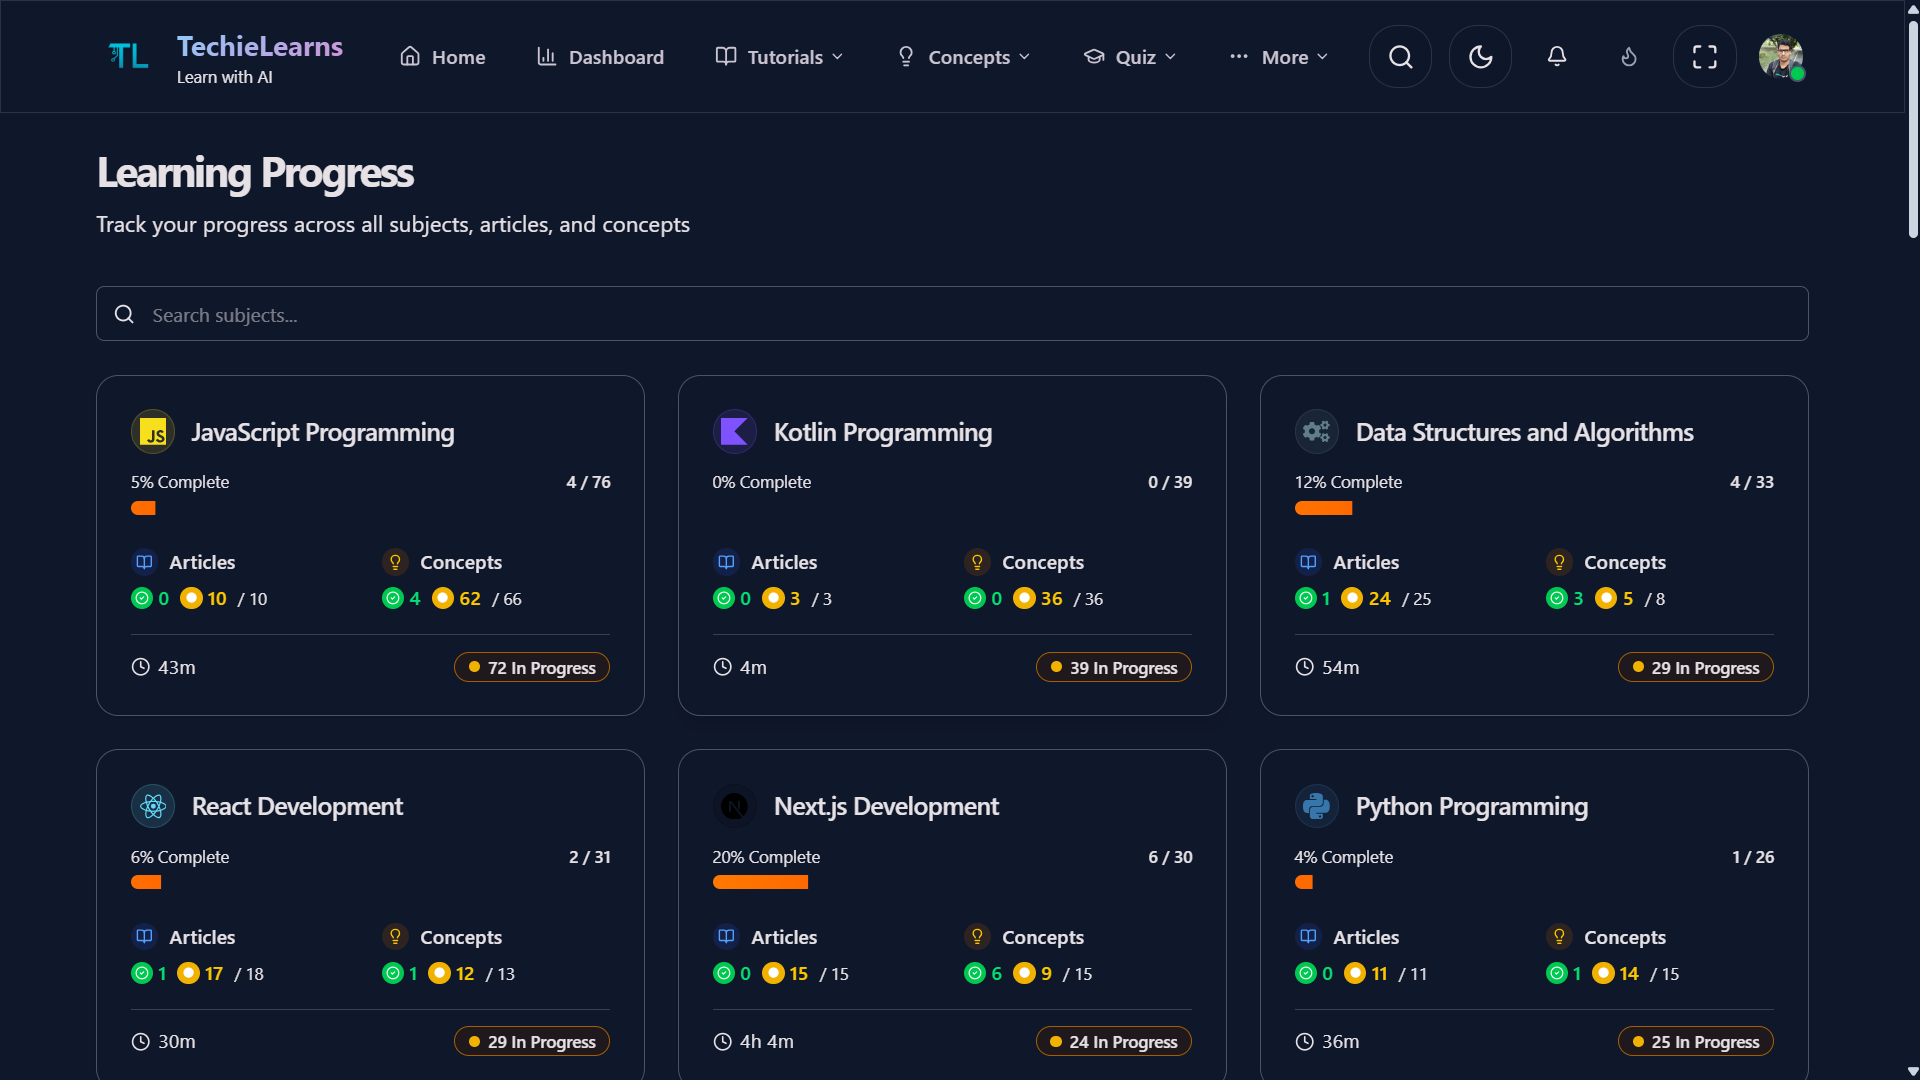
Task: Expand the More dropdown
Action: [x=1279, y=57]
